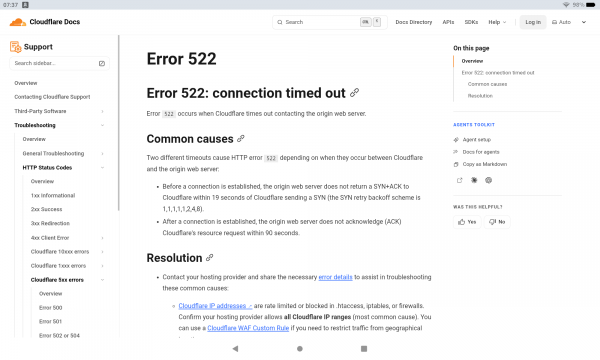The image size is (600, 360).
Task: Vote No for page helpfulness
Action: tap(497, 222)
